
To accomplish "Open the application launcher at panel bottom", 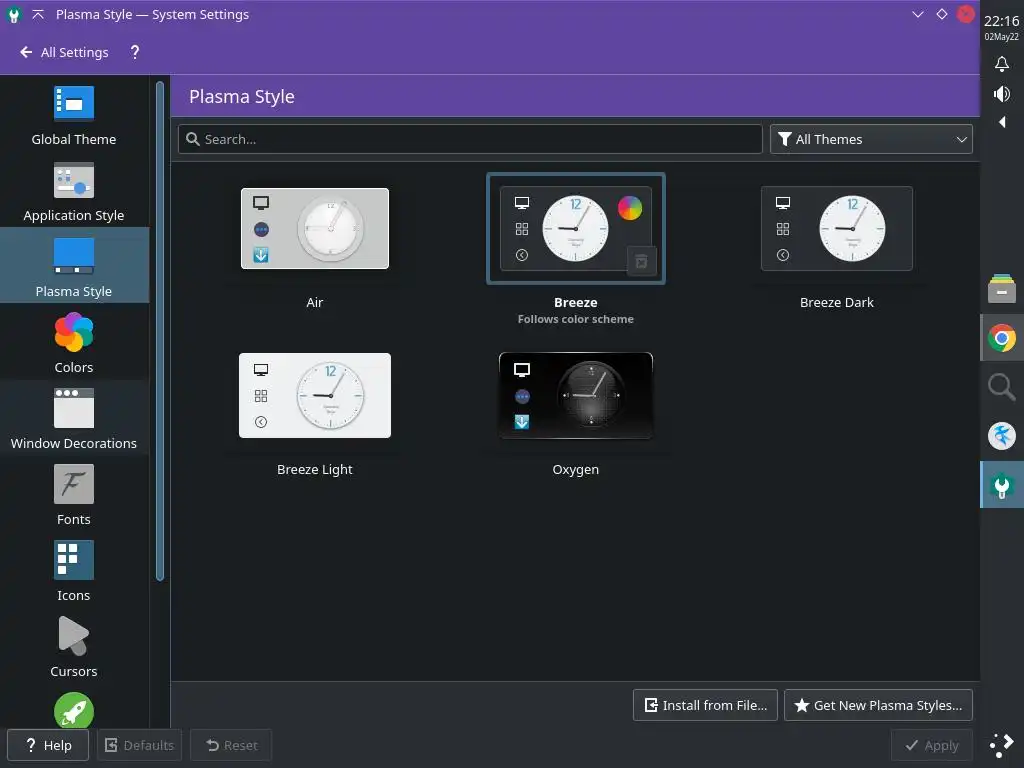I will pos(1001,745).
